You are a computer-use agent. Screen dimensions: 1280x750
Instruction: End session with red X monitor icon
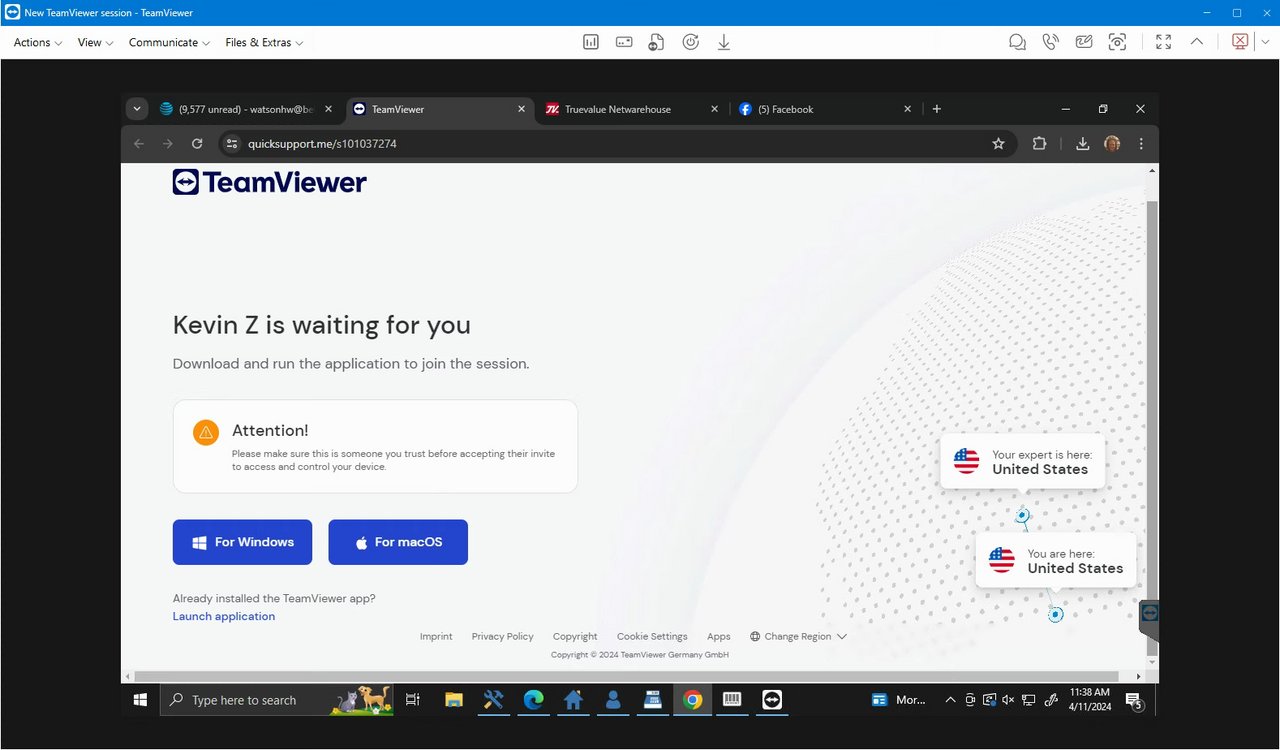tap(1240, 42)
